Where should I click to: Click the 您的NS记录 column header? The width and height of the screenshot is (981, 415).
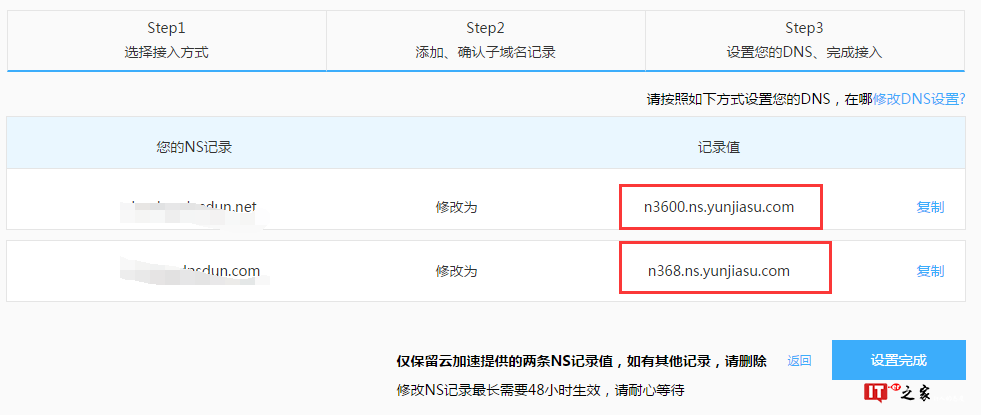[194, 147]
